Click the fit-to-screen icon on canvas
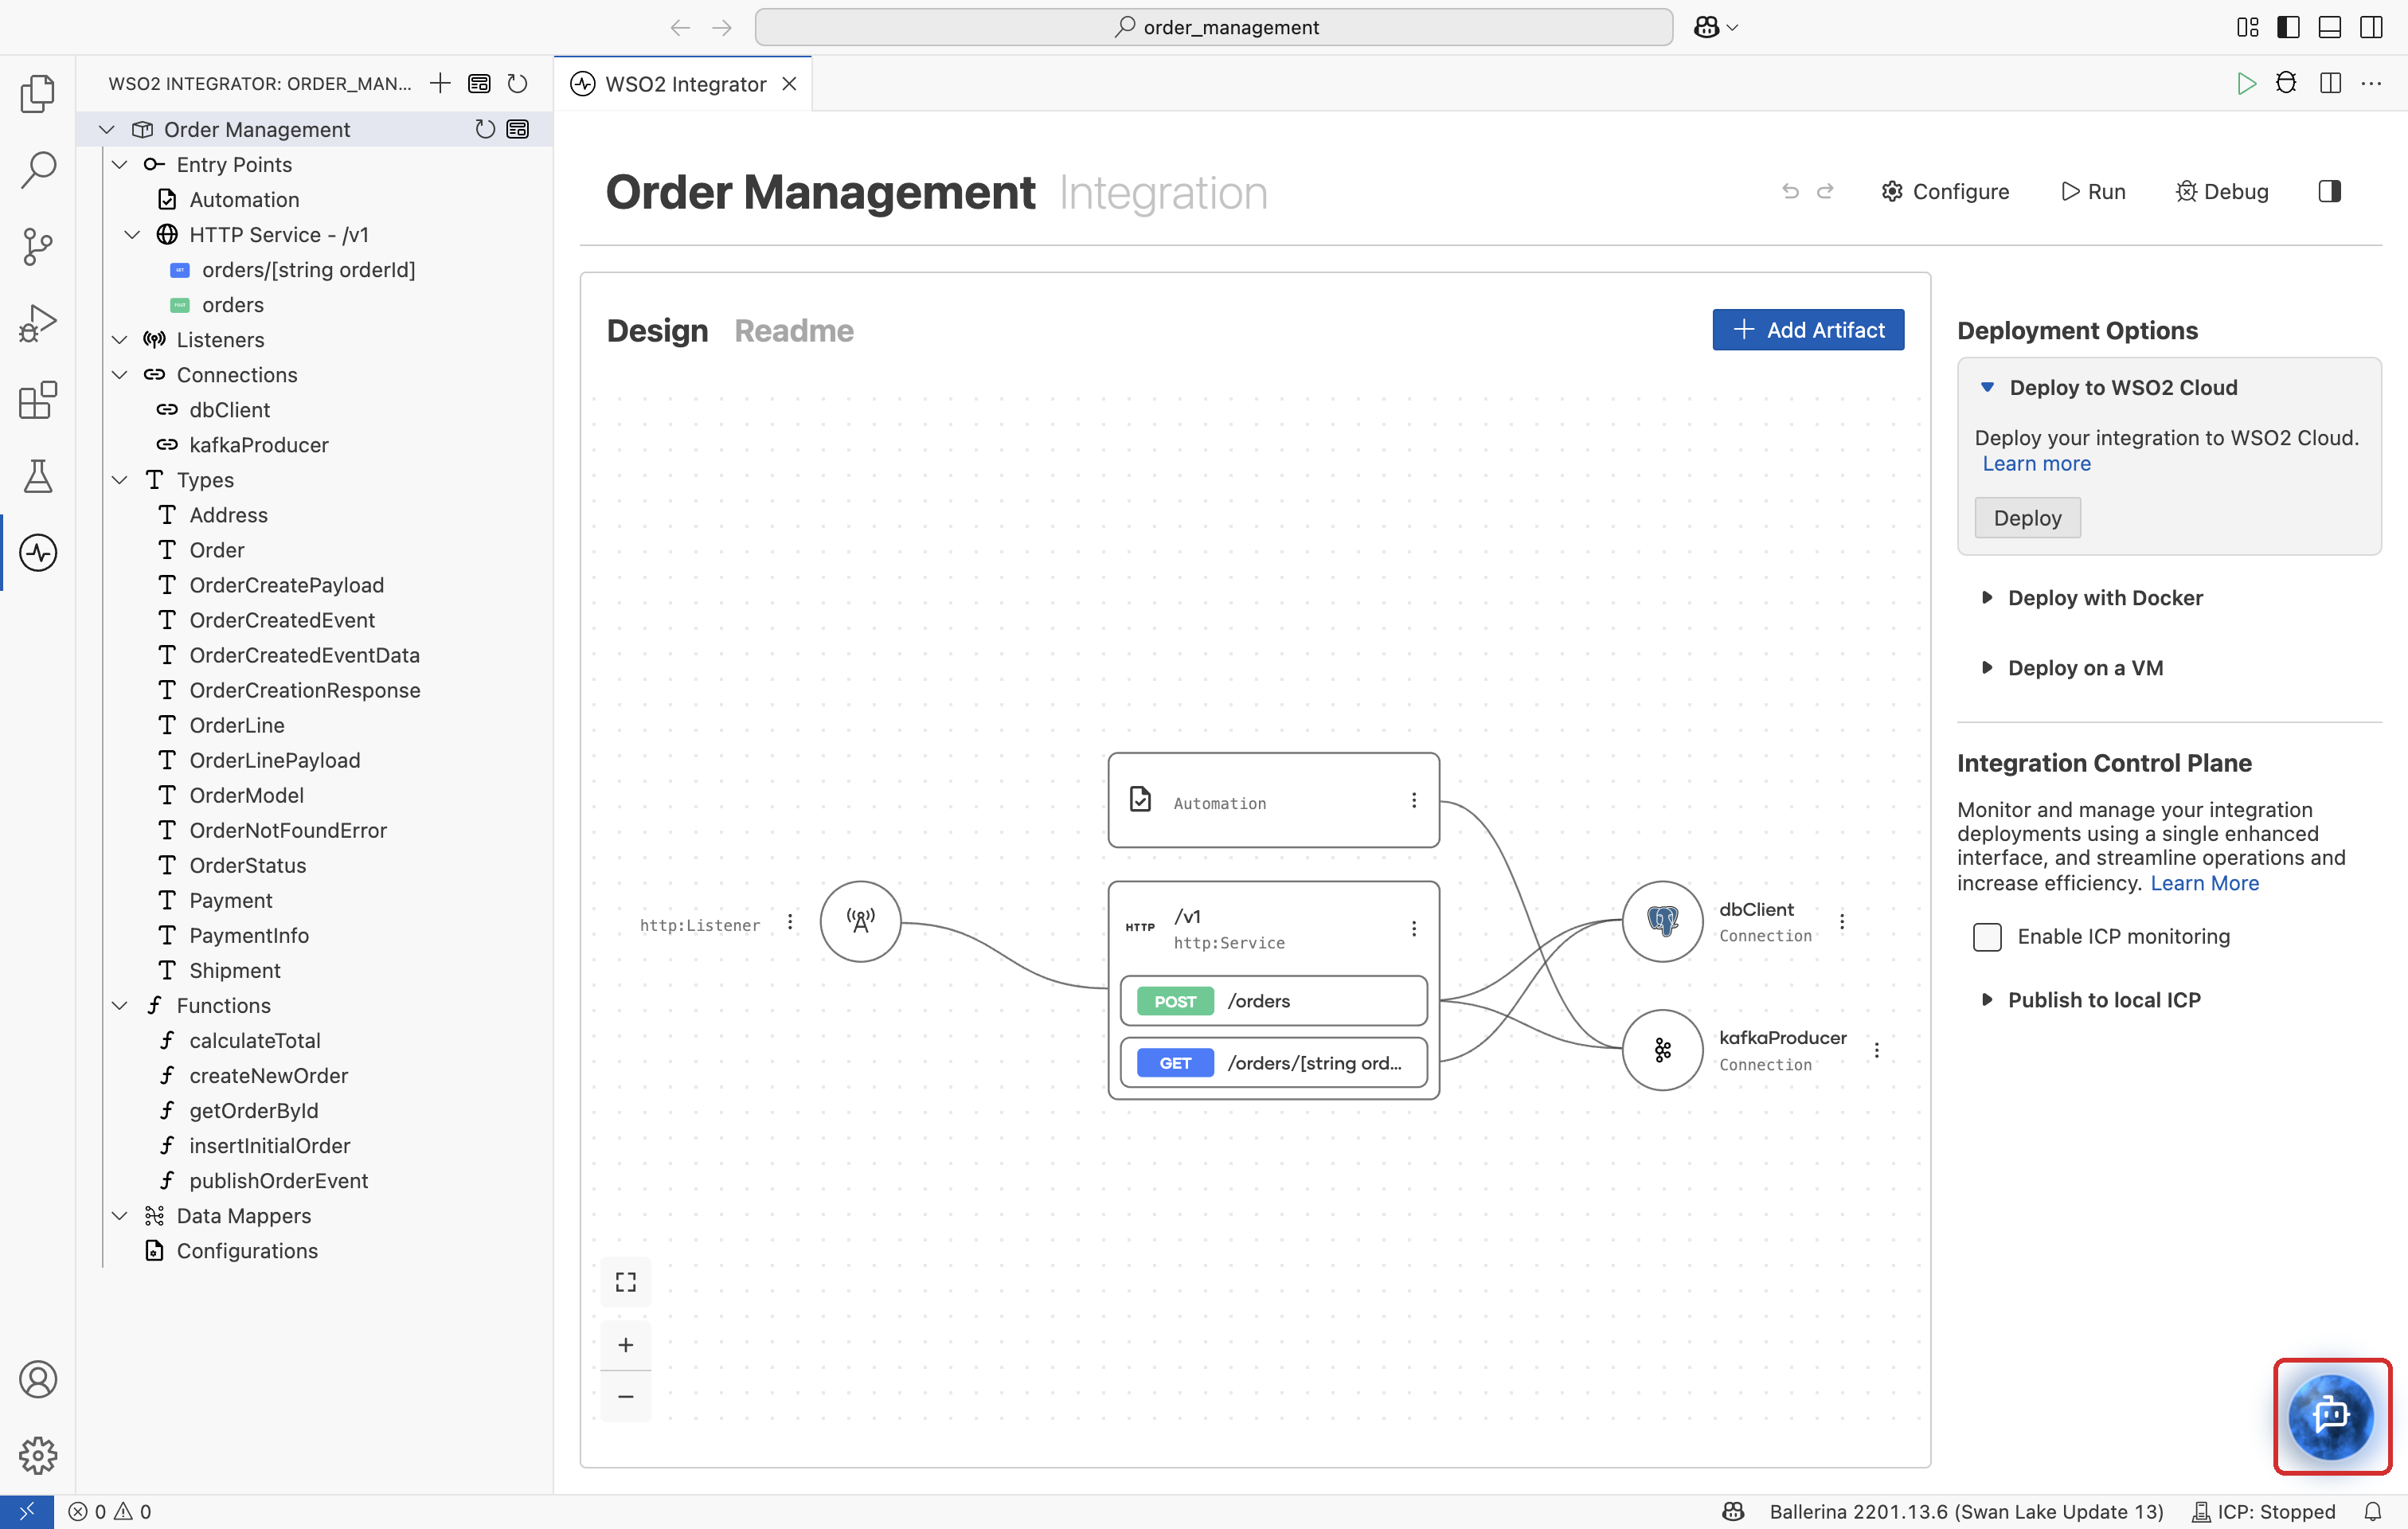2408x1529 pixels. point(626,1282)
